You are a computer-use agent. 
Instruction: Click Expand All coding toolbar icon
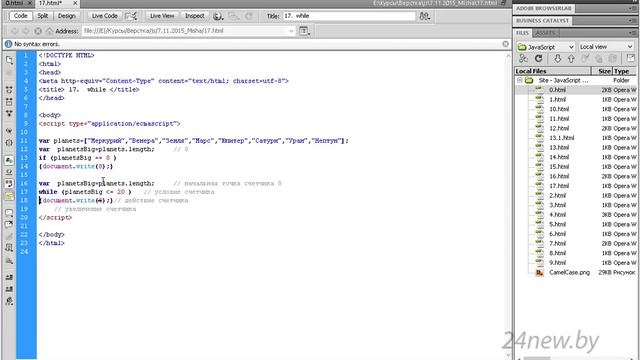click(9, 113)
